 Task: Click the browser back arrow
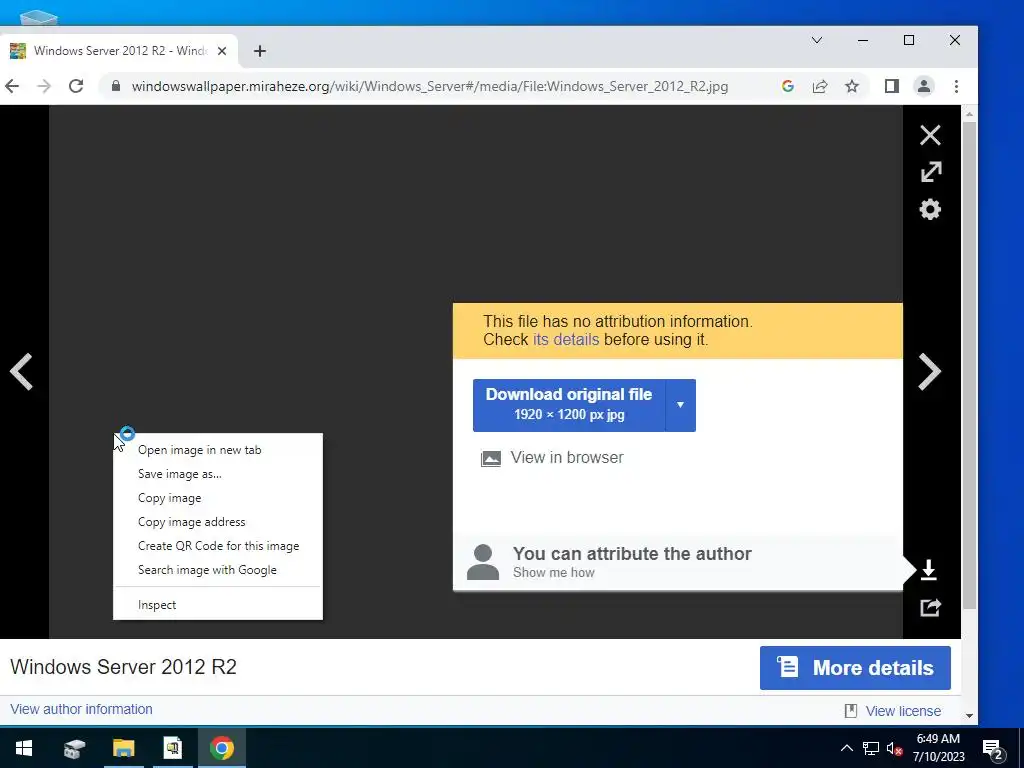click(12, 86)
